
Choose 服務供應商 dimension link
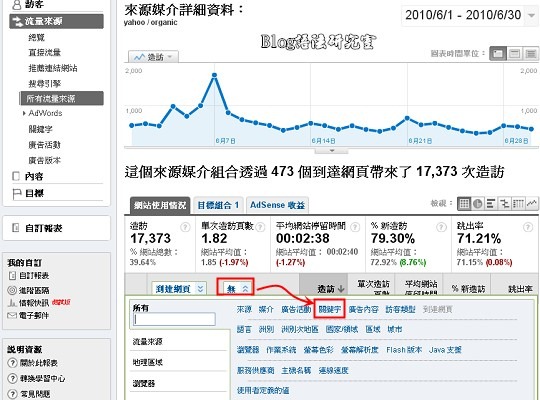[x=256, y=371]
